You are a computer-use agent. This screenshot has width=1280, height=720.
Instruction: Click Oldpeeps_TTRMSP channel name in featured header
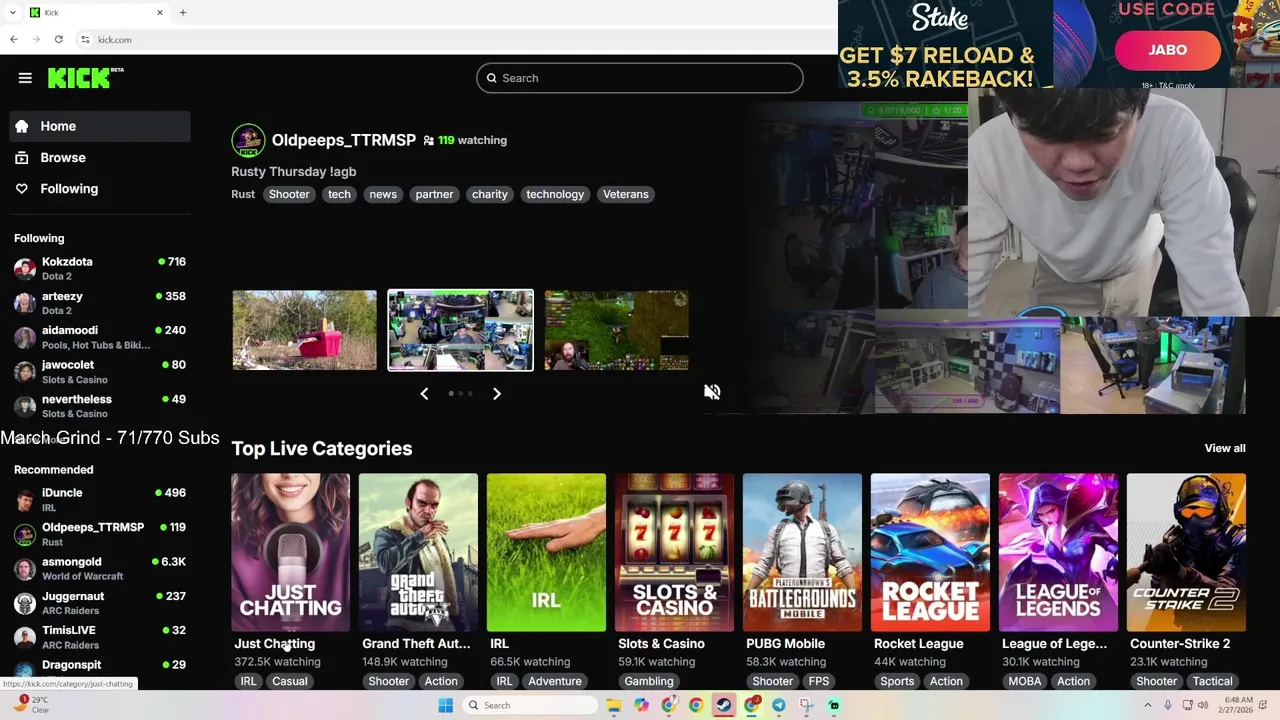pyautogui.click(x=344, y=141)
